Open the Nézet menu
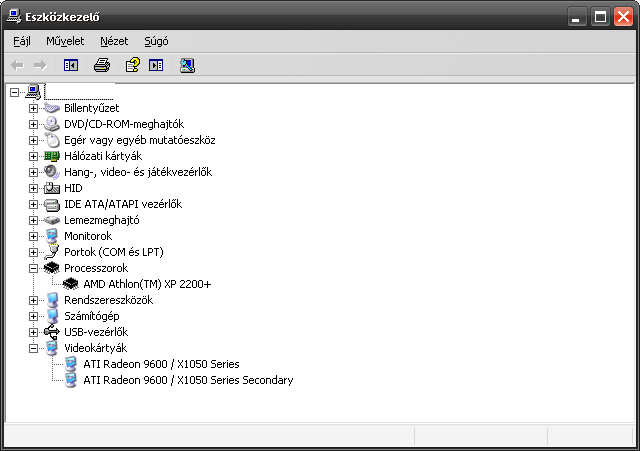 (x=114, y=41)
